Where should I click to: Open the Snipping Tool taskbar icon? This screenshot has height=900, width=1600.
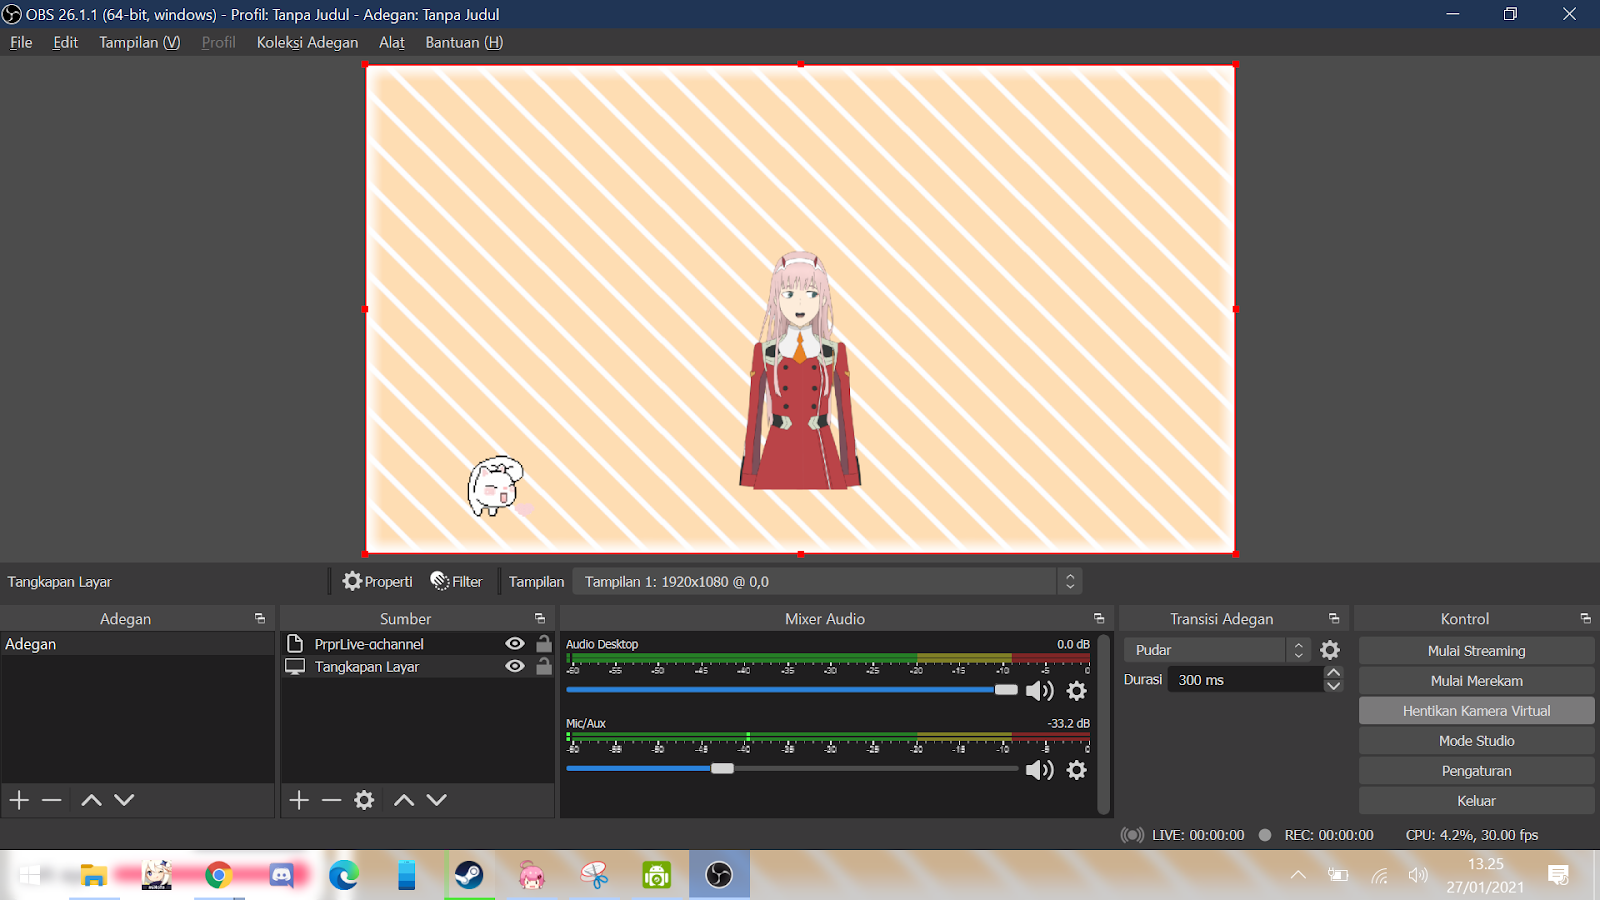pos(594,875)
